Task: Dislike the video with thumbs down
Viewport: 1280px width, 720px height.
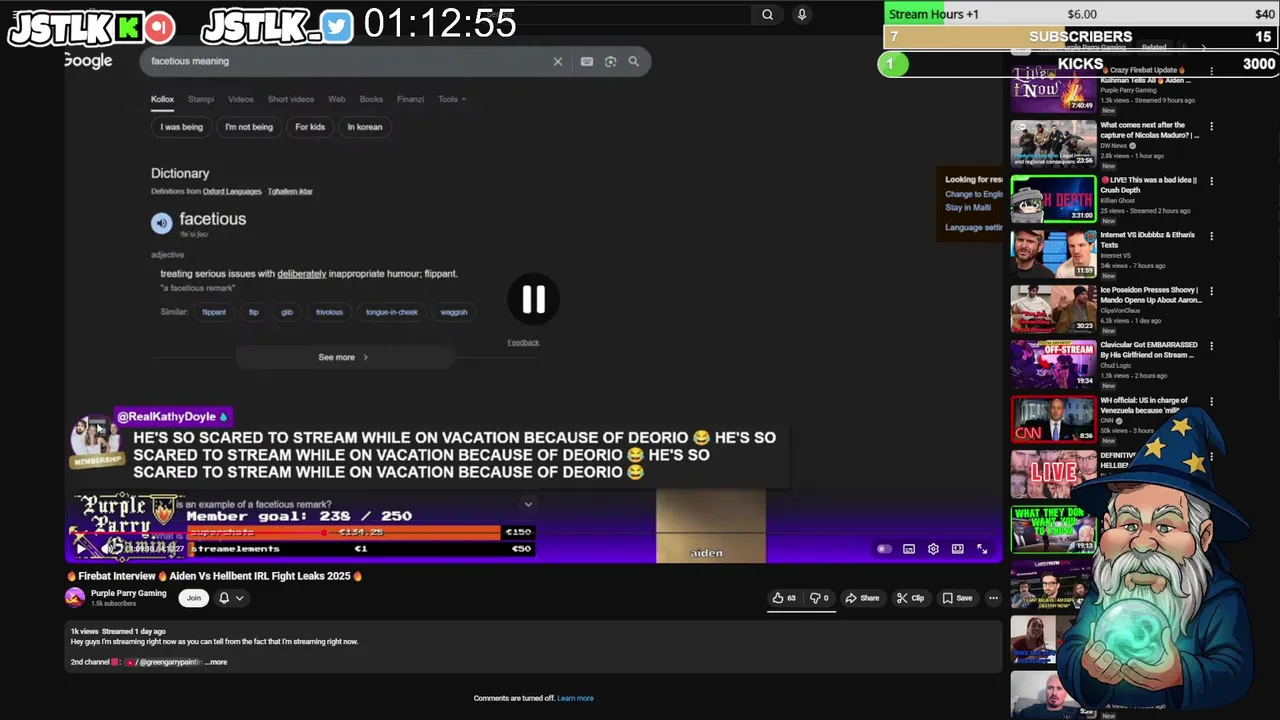Action: pyautogui.click(x=819, y=598)
